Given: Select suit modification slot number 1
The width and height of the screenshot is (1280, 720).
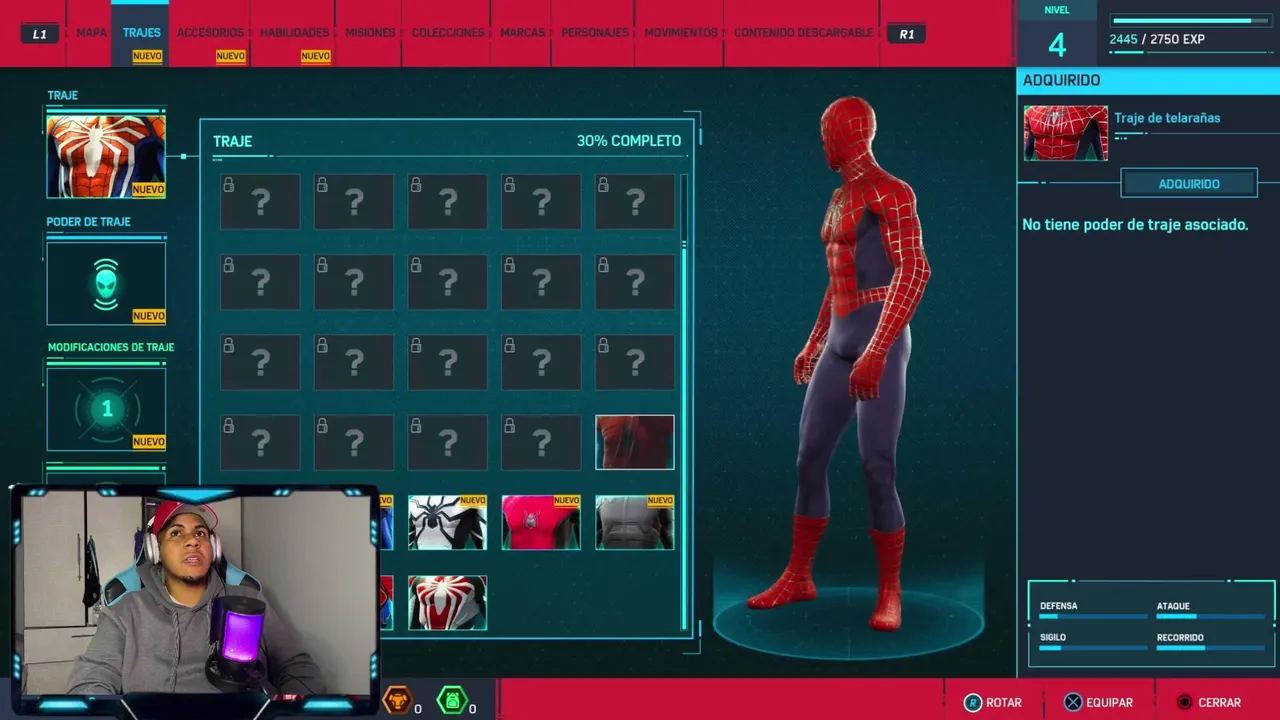Looking at the screenshot, I should [x=106, y=409].
